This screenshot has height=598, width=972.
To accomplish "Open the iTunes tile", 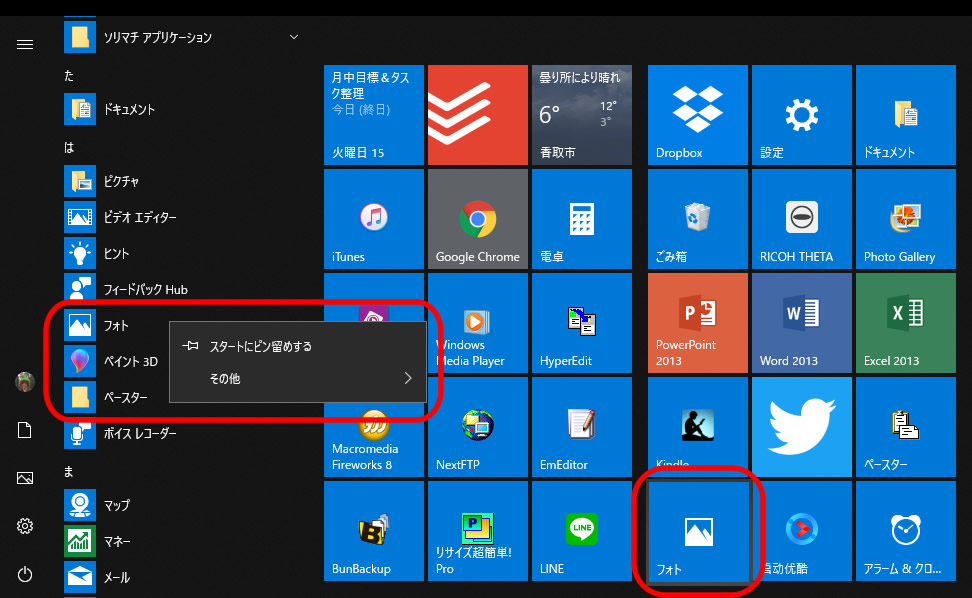I will (373, 219).
